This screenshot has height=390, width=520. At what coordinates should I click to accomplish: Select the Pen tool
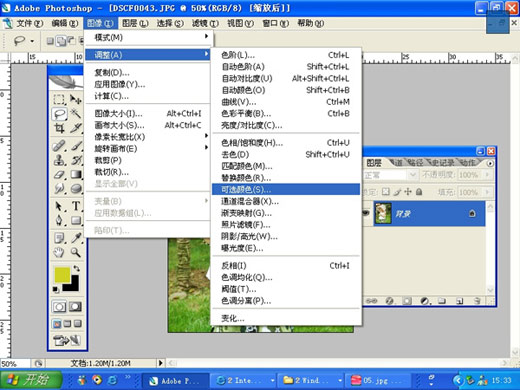(x=59, y=220)
